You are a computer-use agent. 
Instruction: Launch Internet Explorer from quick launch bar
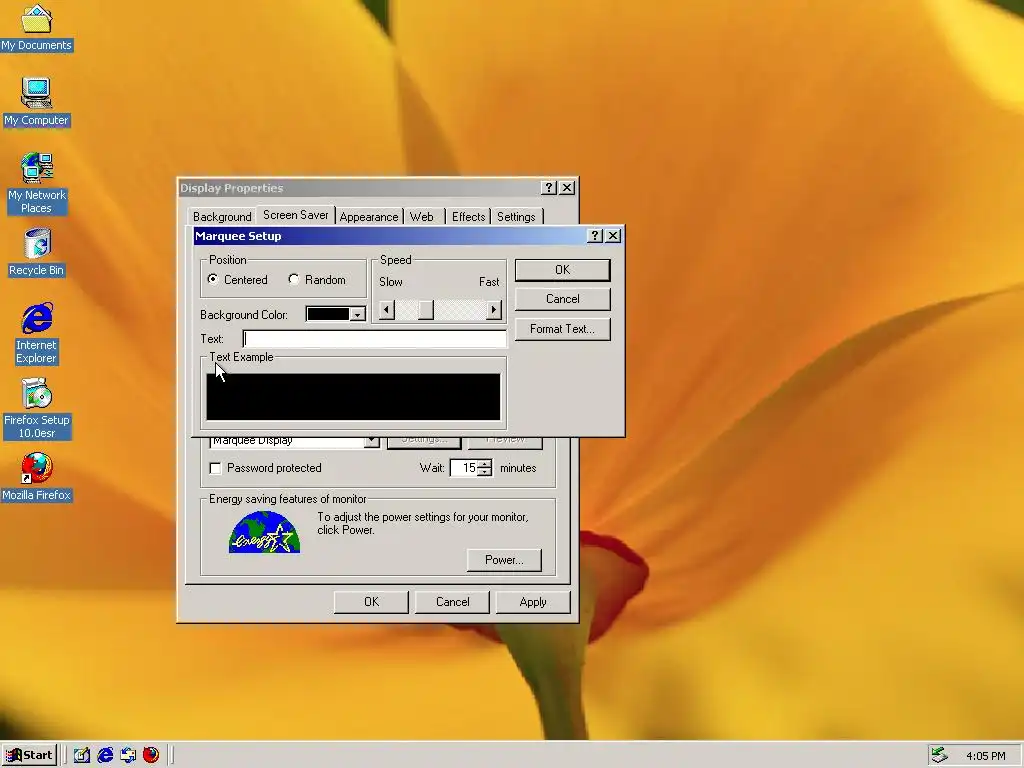pos(105,755)
